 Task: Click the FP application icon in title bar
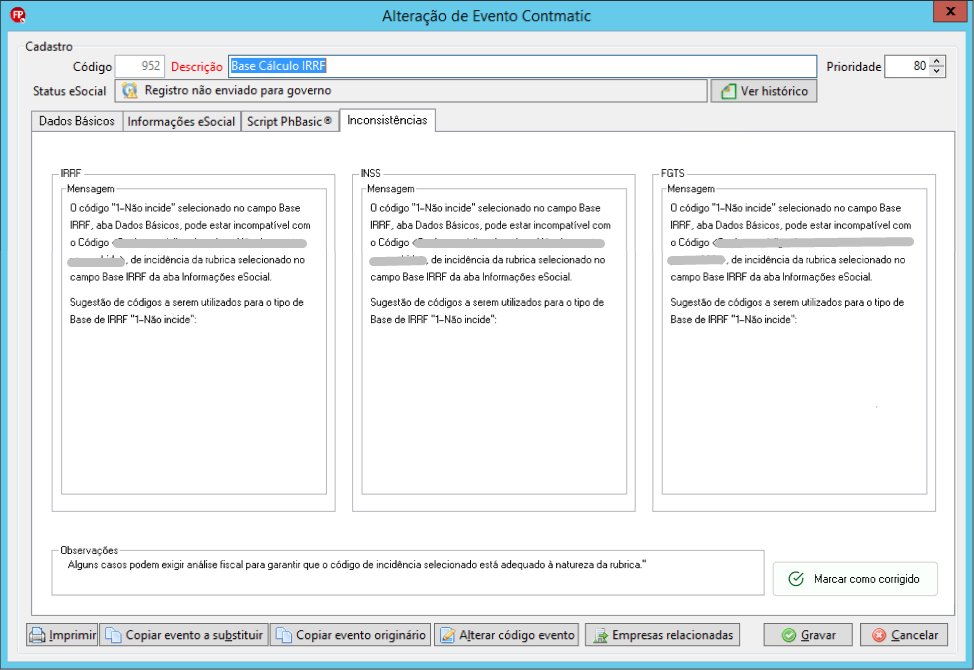17,14
